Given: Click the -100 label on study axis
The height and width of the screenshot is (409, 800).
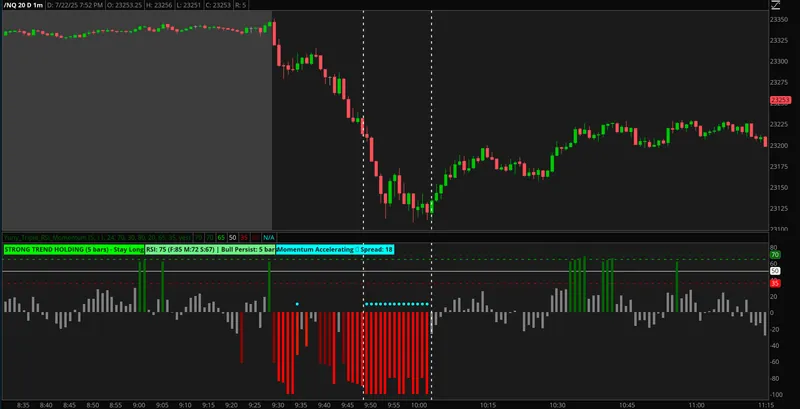Looking at the screenshot, I should (776, 395).
